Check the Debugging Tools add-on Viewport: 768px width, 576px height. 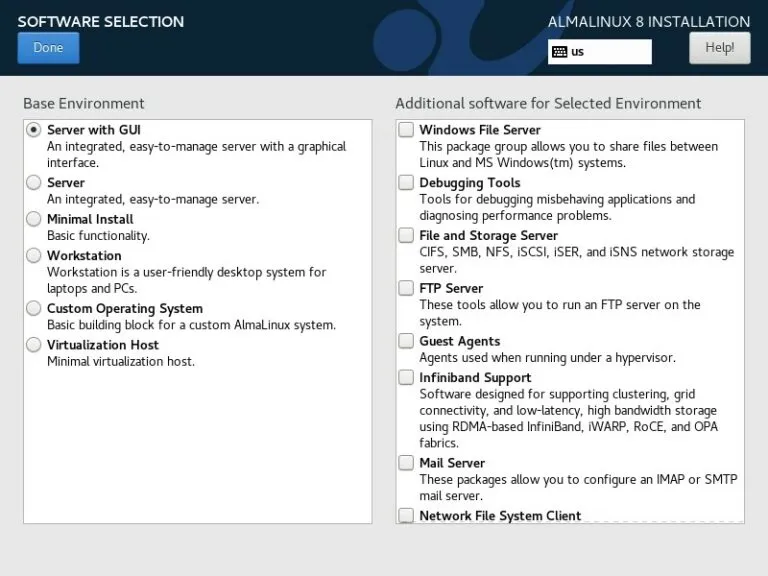coord(406,183)
